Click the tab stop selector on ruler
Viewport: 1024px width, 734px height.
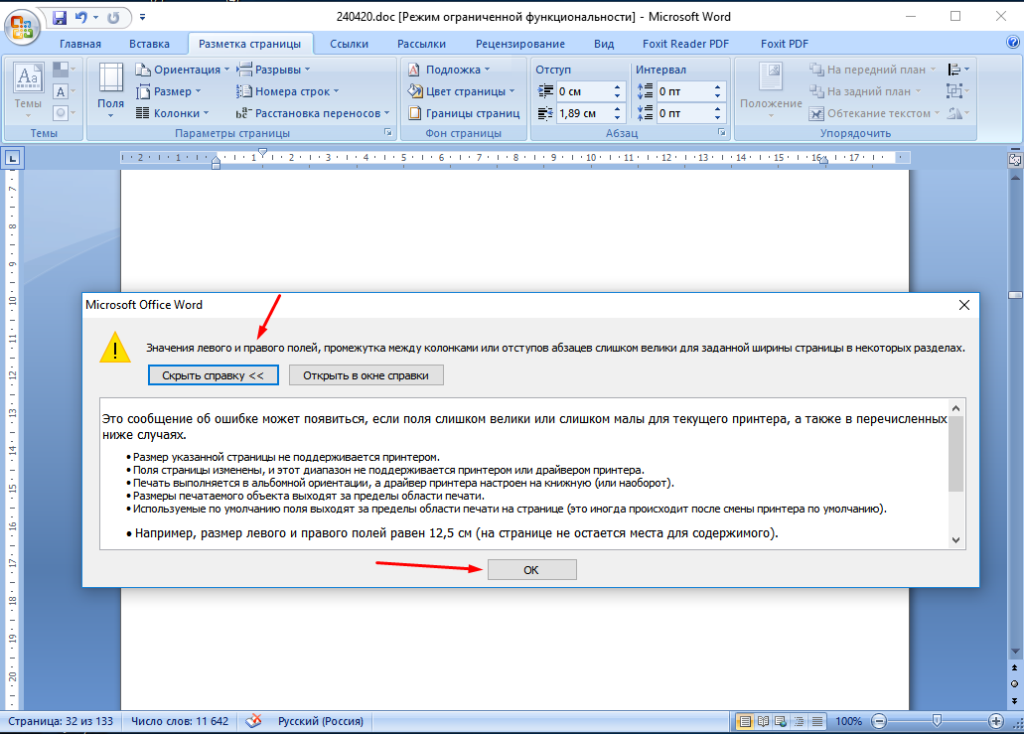(x=13, y=158)
